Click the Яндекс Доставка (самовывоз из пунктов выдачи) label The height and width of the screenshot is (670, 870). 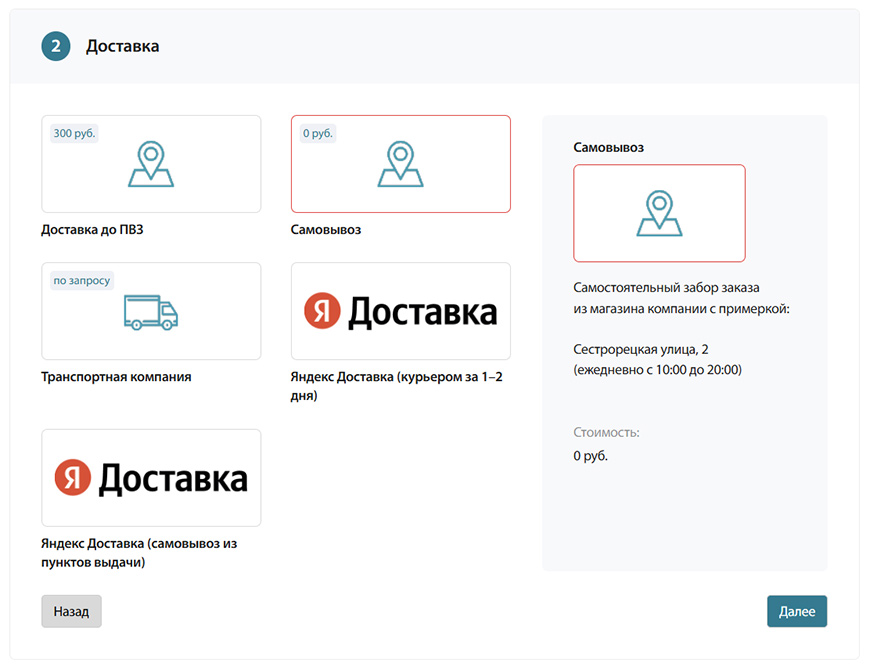pos(139,552)
